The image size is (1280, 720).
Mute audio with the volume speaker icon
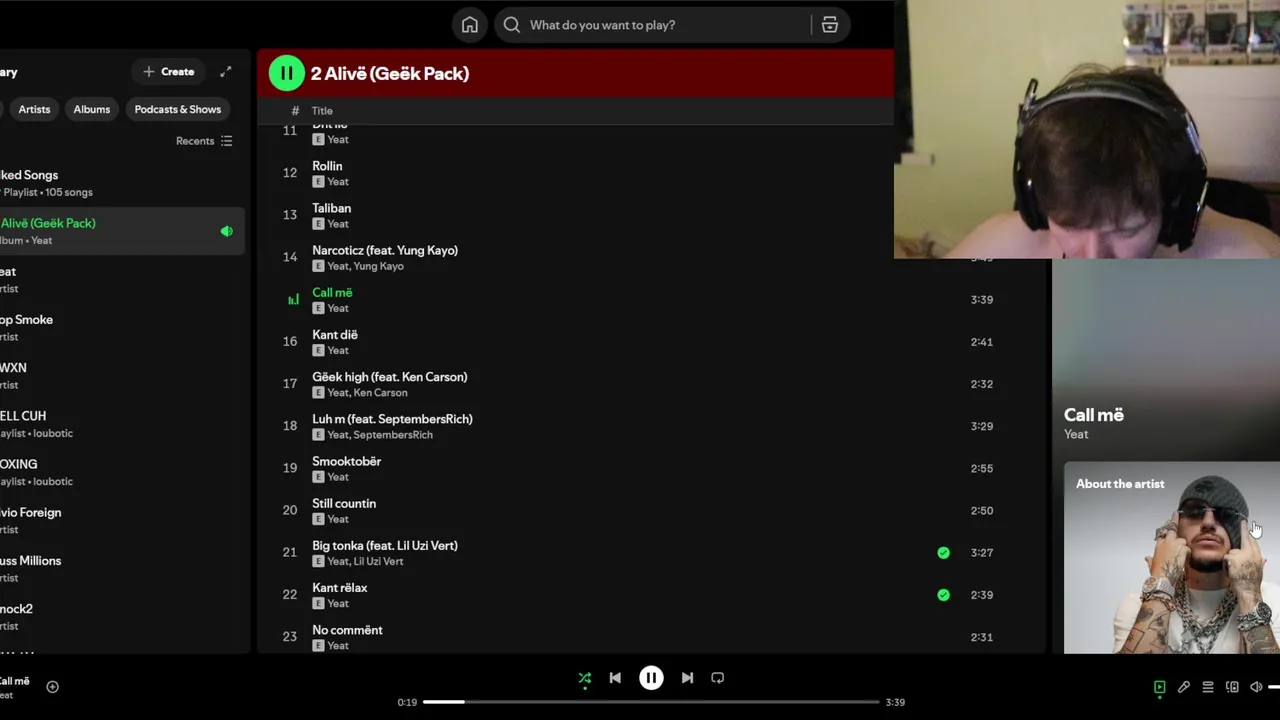[x=1256, y=687]
